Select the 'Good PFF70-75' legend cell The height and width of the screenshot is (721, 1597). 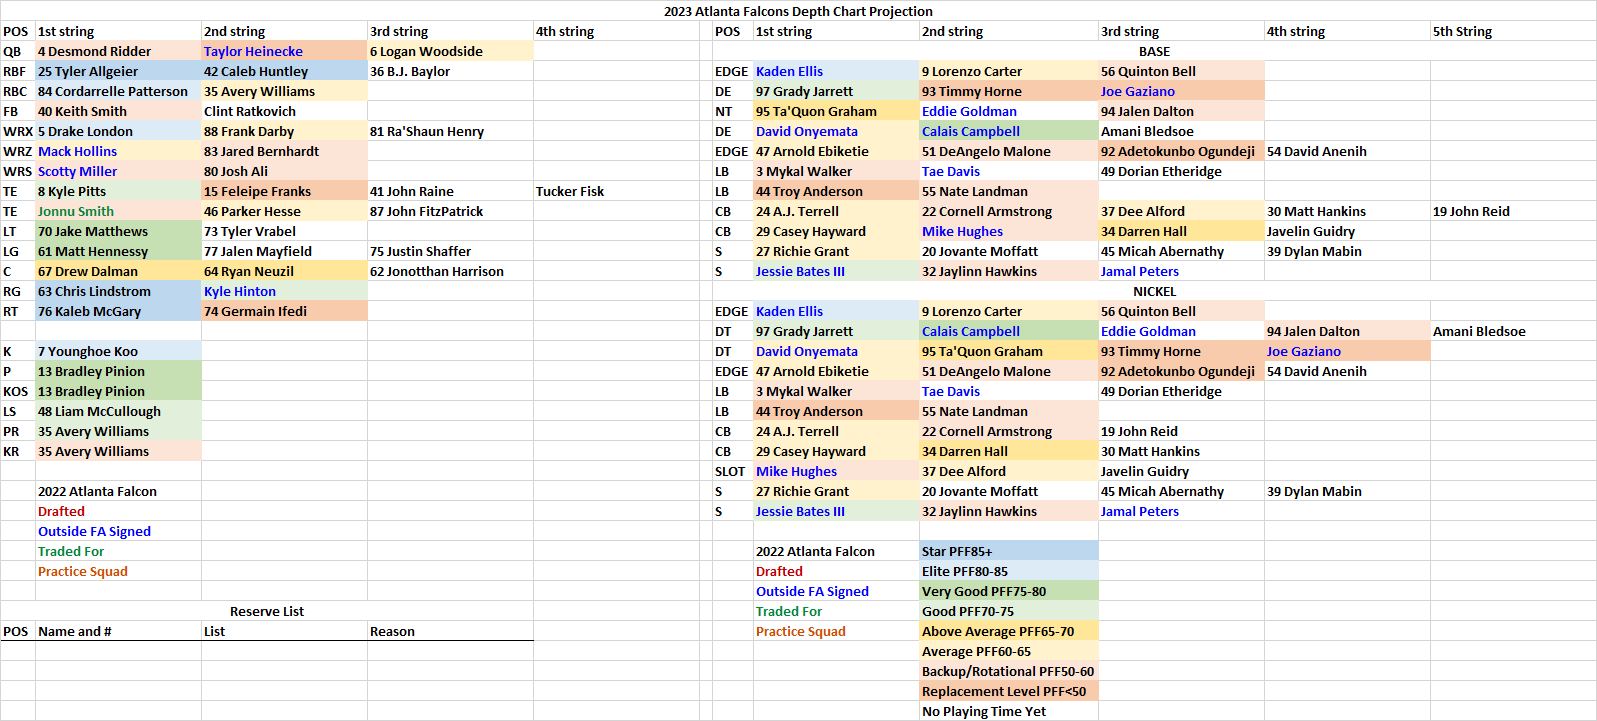point(1009,611)
